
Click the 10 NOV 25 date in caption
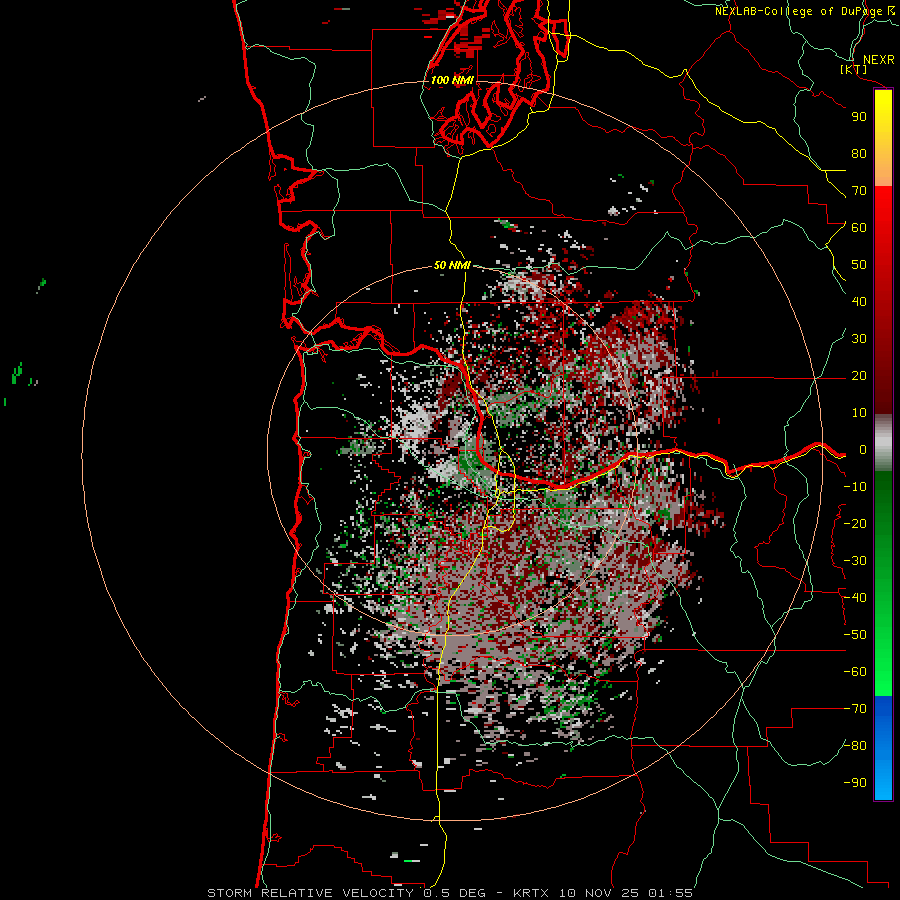pos(599,893)
